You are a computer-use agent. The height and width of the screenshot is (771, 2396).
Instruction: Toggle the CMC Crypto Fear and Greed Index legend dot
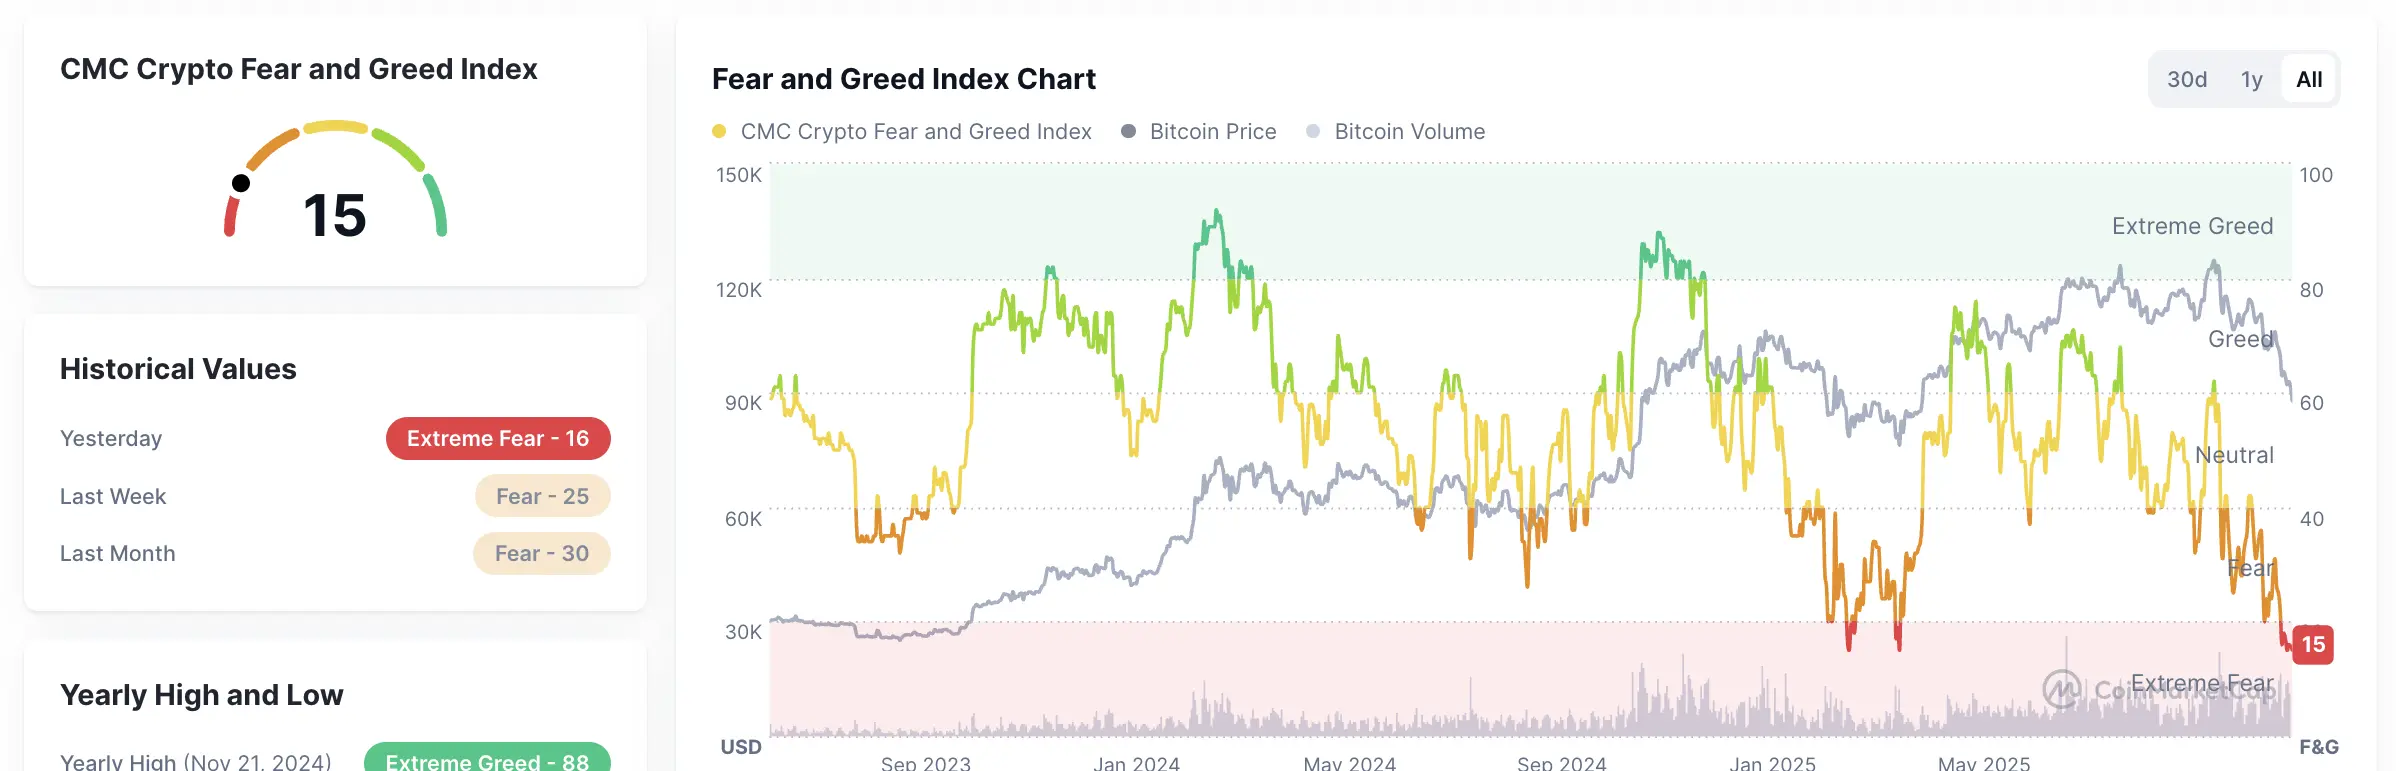(718, 131)
